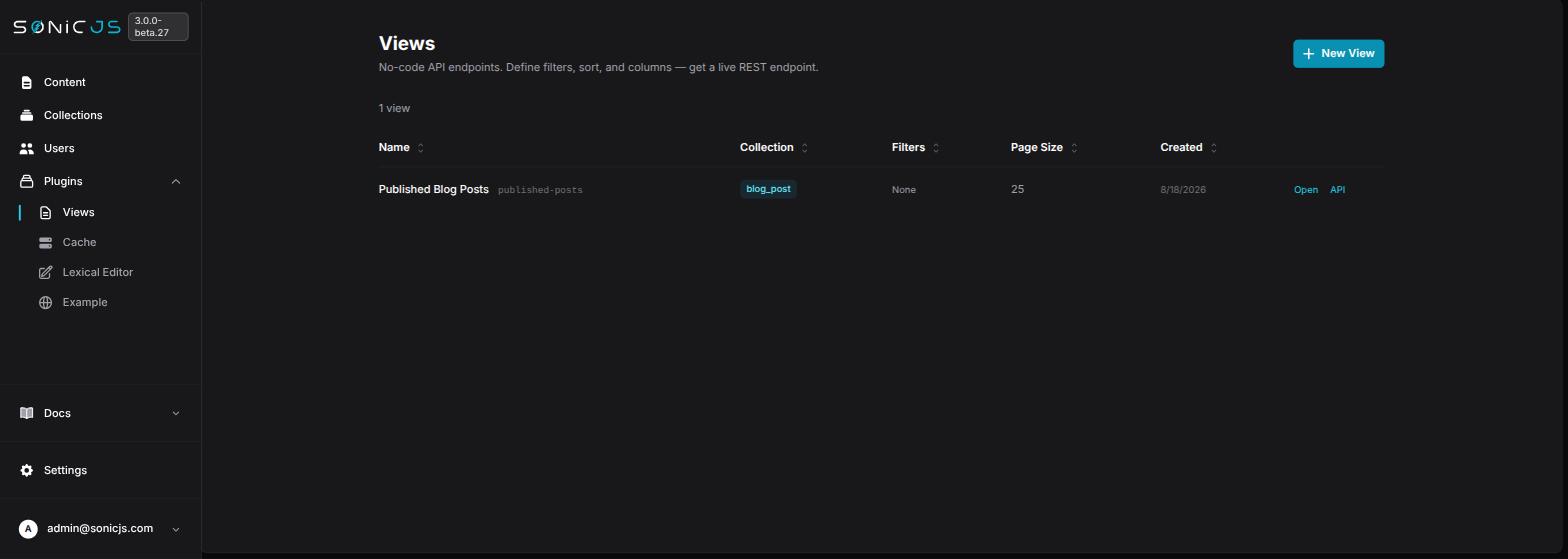This screenshot has width=1568, height=559.
Task: Open Collections in the sidebar
Action: (x=73, y=115)
